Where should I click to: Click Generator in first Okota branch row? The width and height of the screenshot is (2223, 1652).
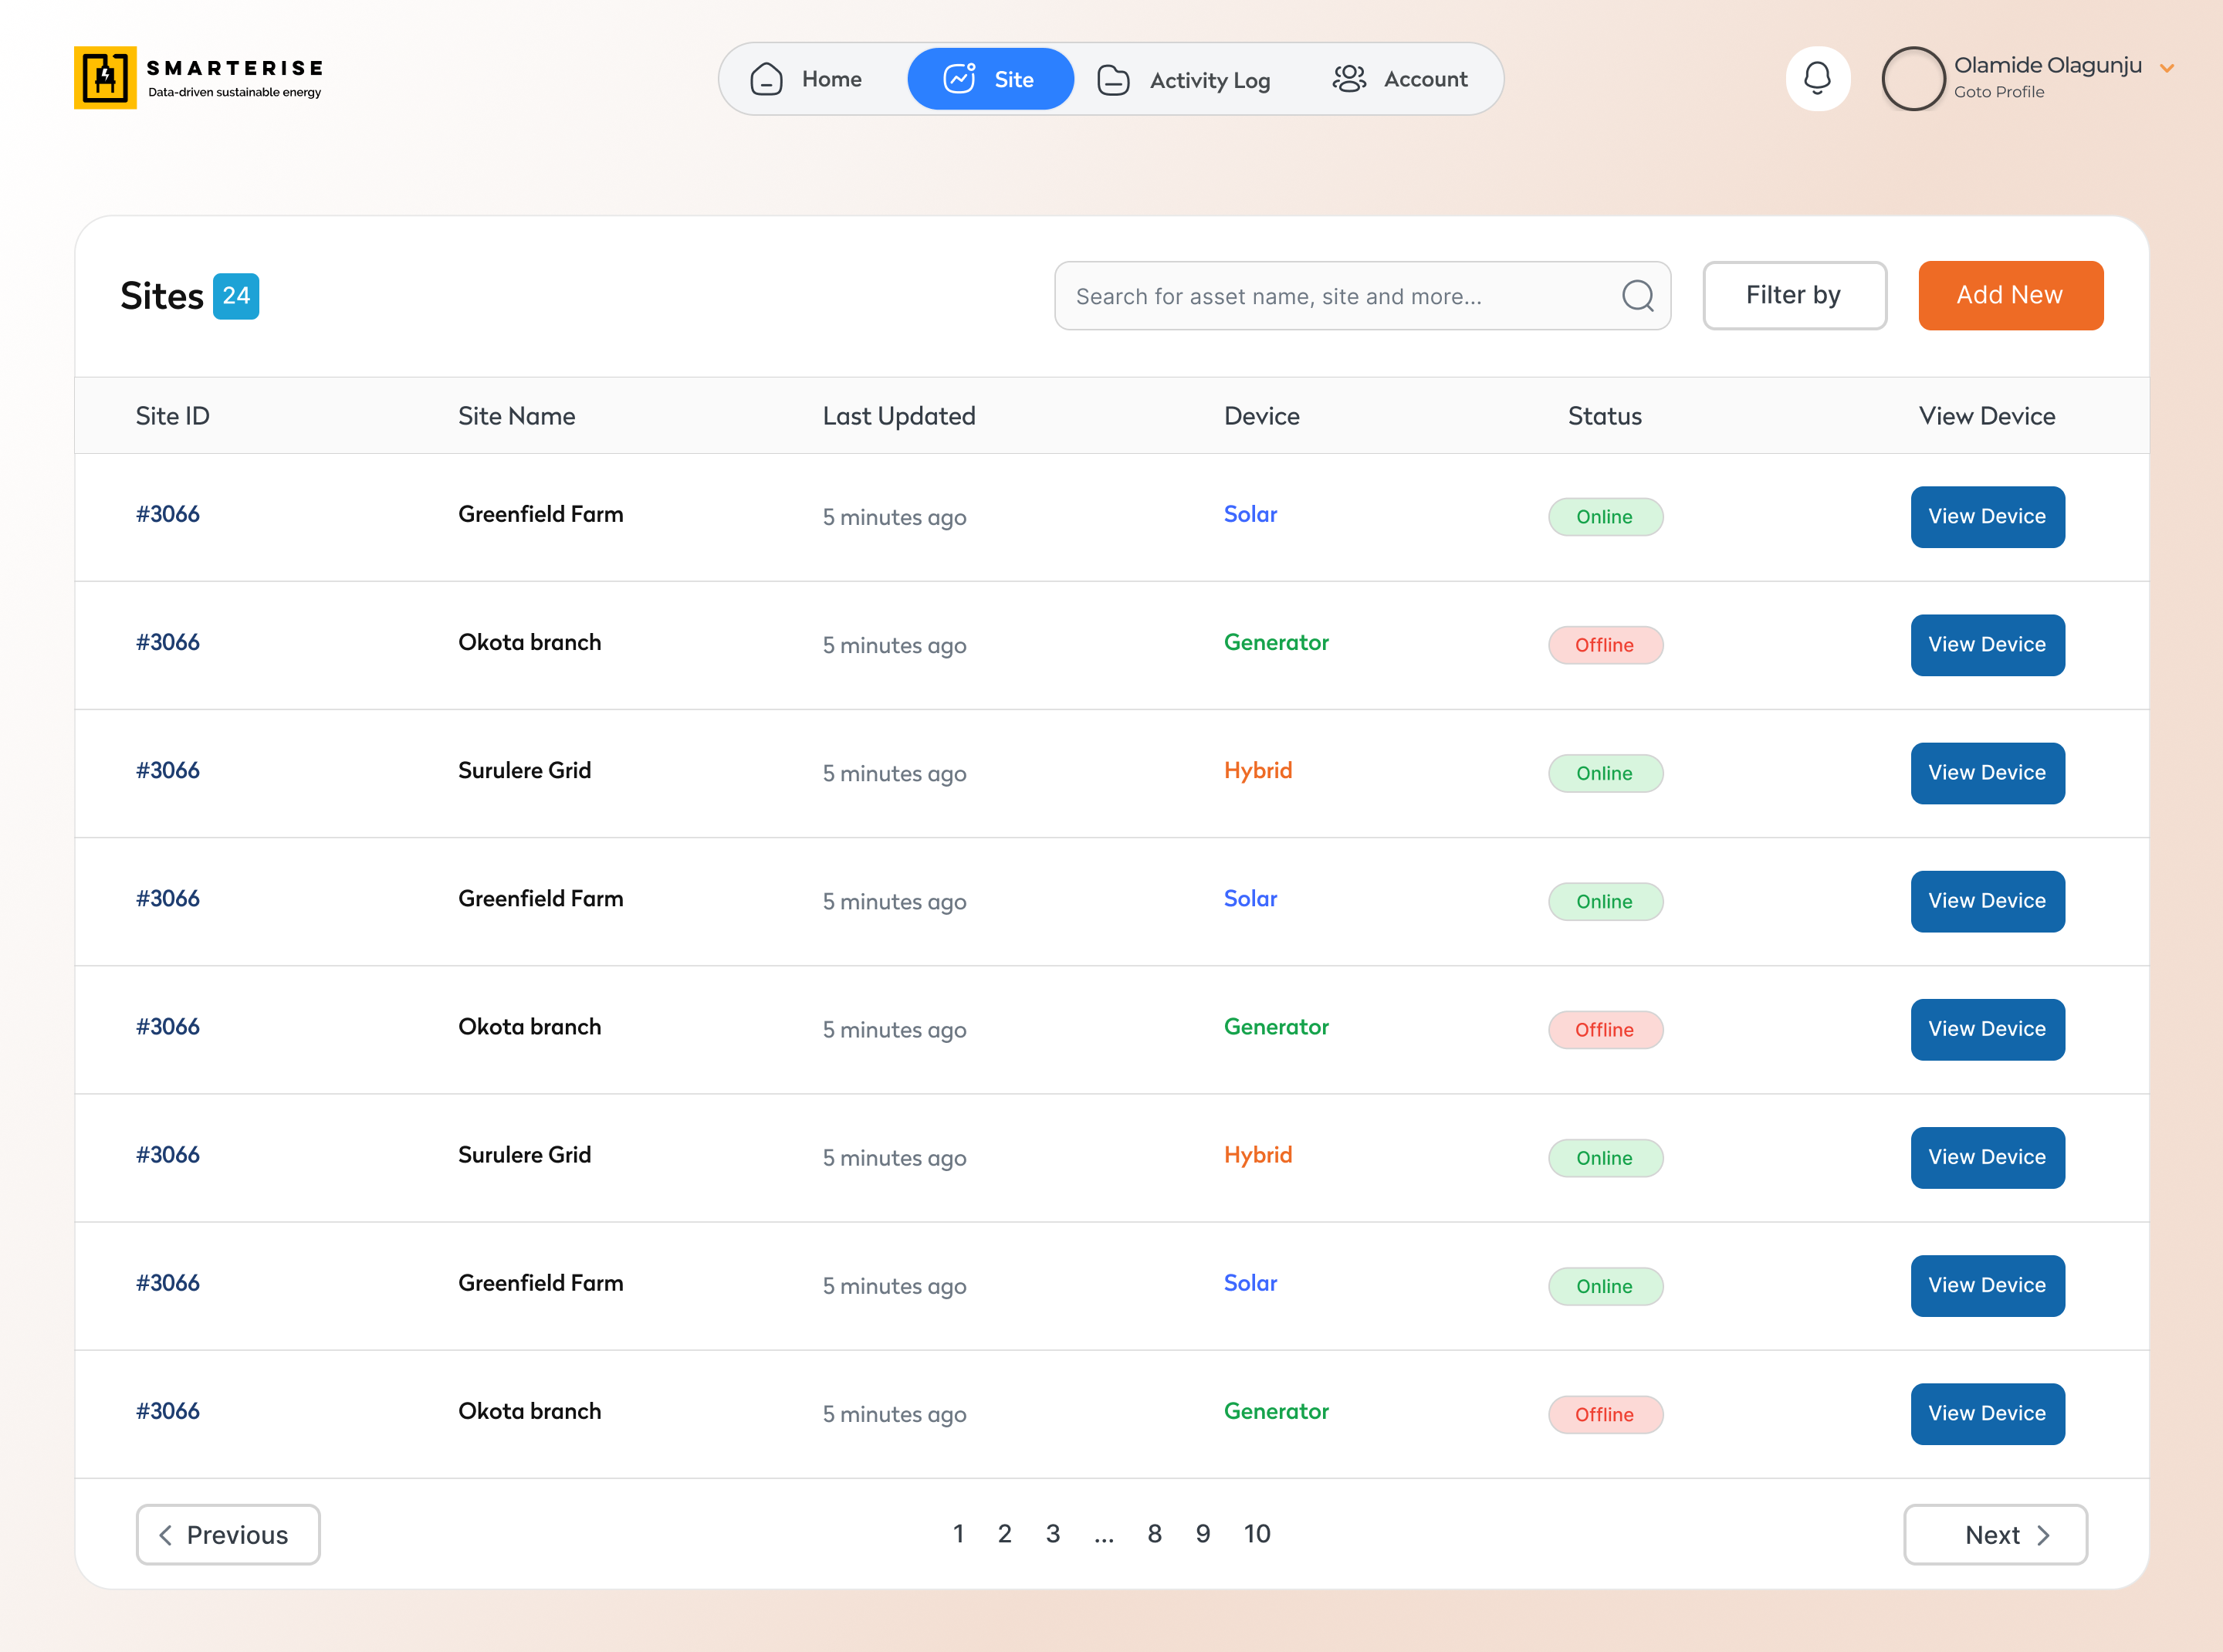coord(1276,642)
